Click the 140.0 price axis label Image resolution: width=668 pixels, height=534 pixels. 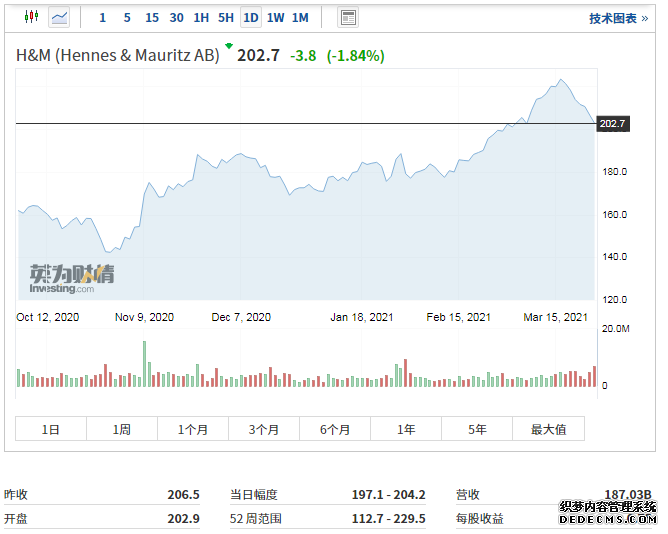point(614,257)
